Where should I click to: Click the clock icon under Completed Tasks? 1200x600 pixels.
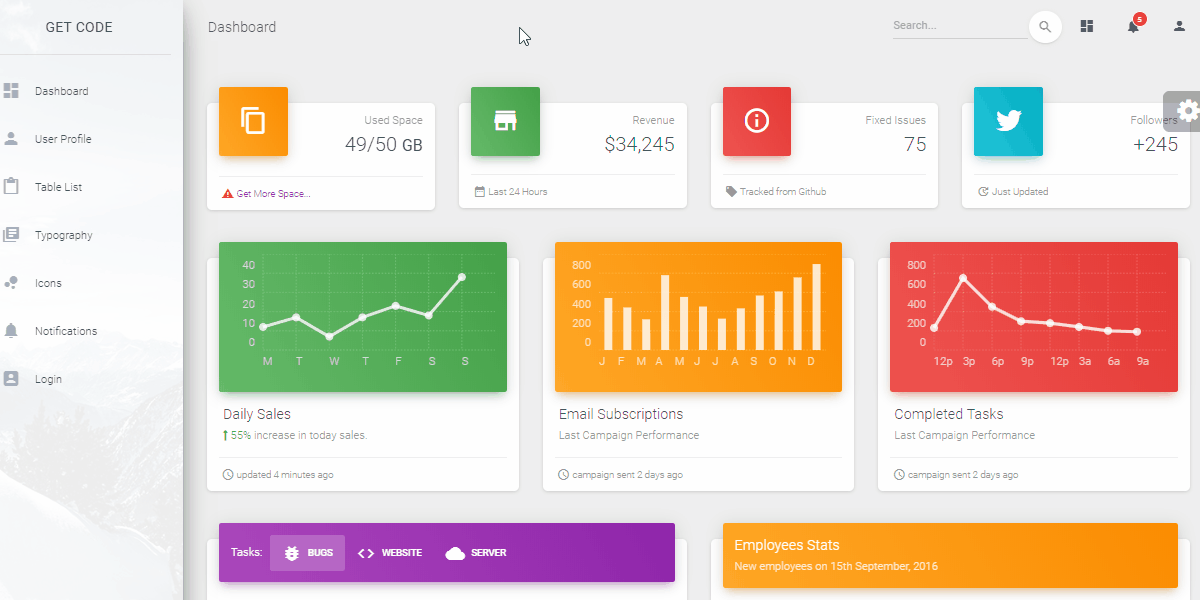[899, 475]
